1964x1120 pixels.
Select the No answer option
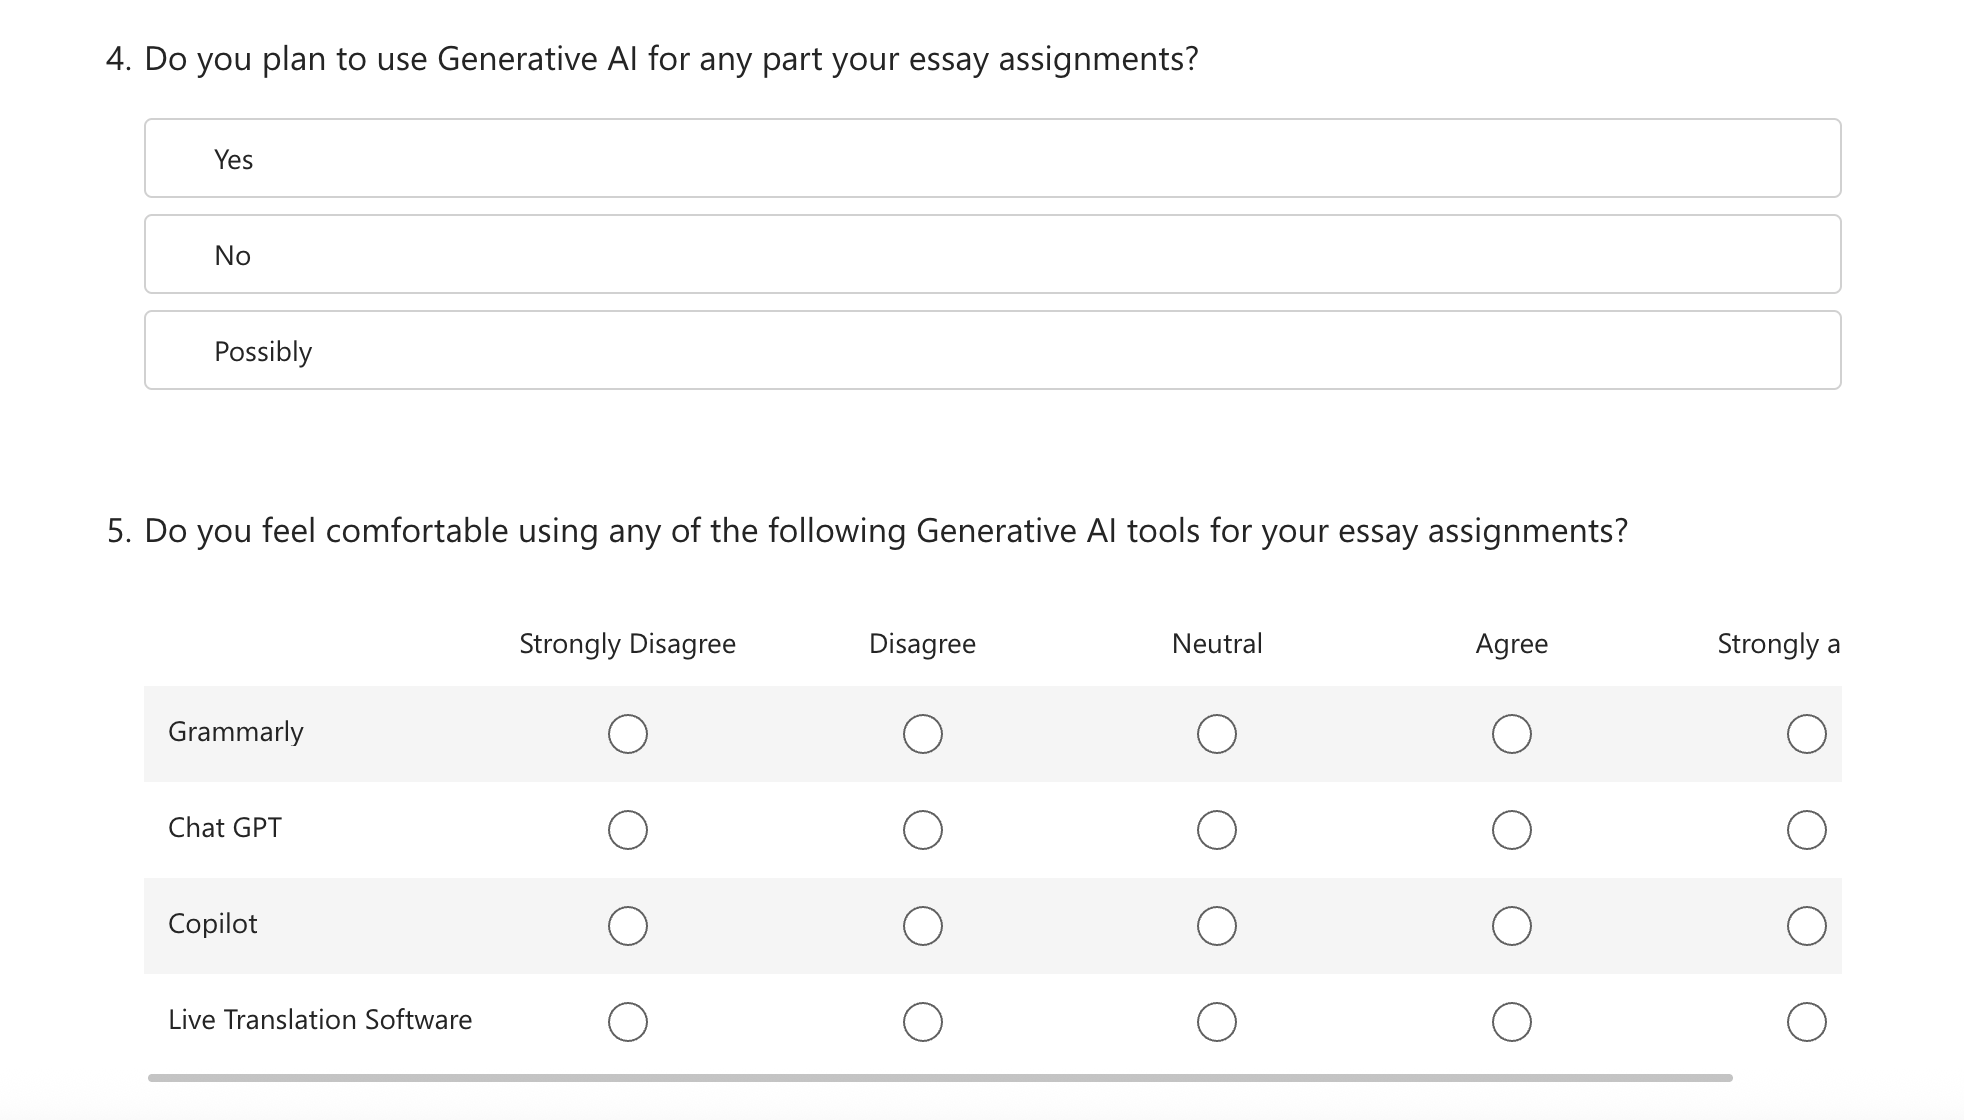[x=990, y=253]
